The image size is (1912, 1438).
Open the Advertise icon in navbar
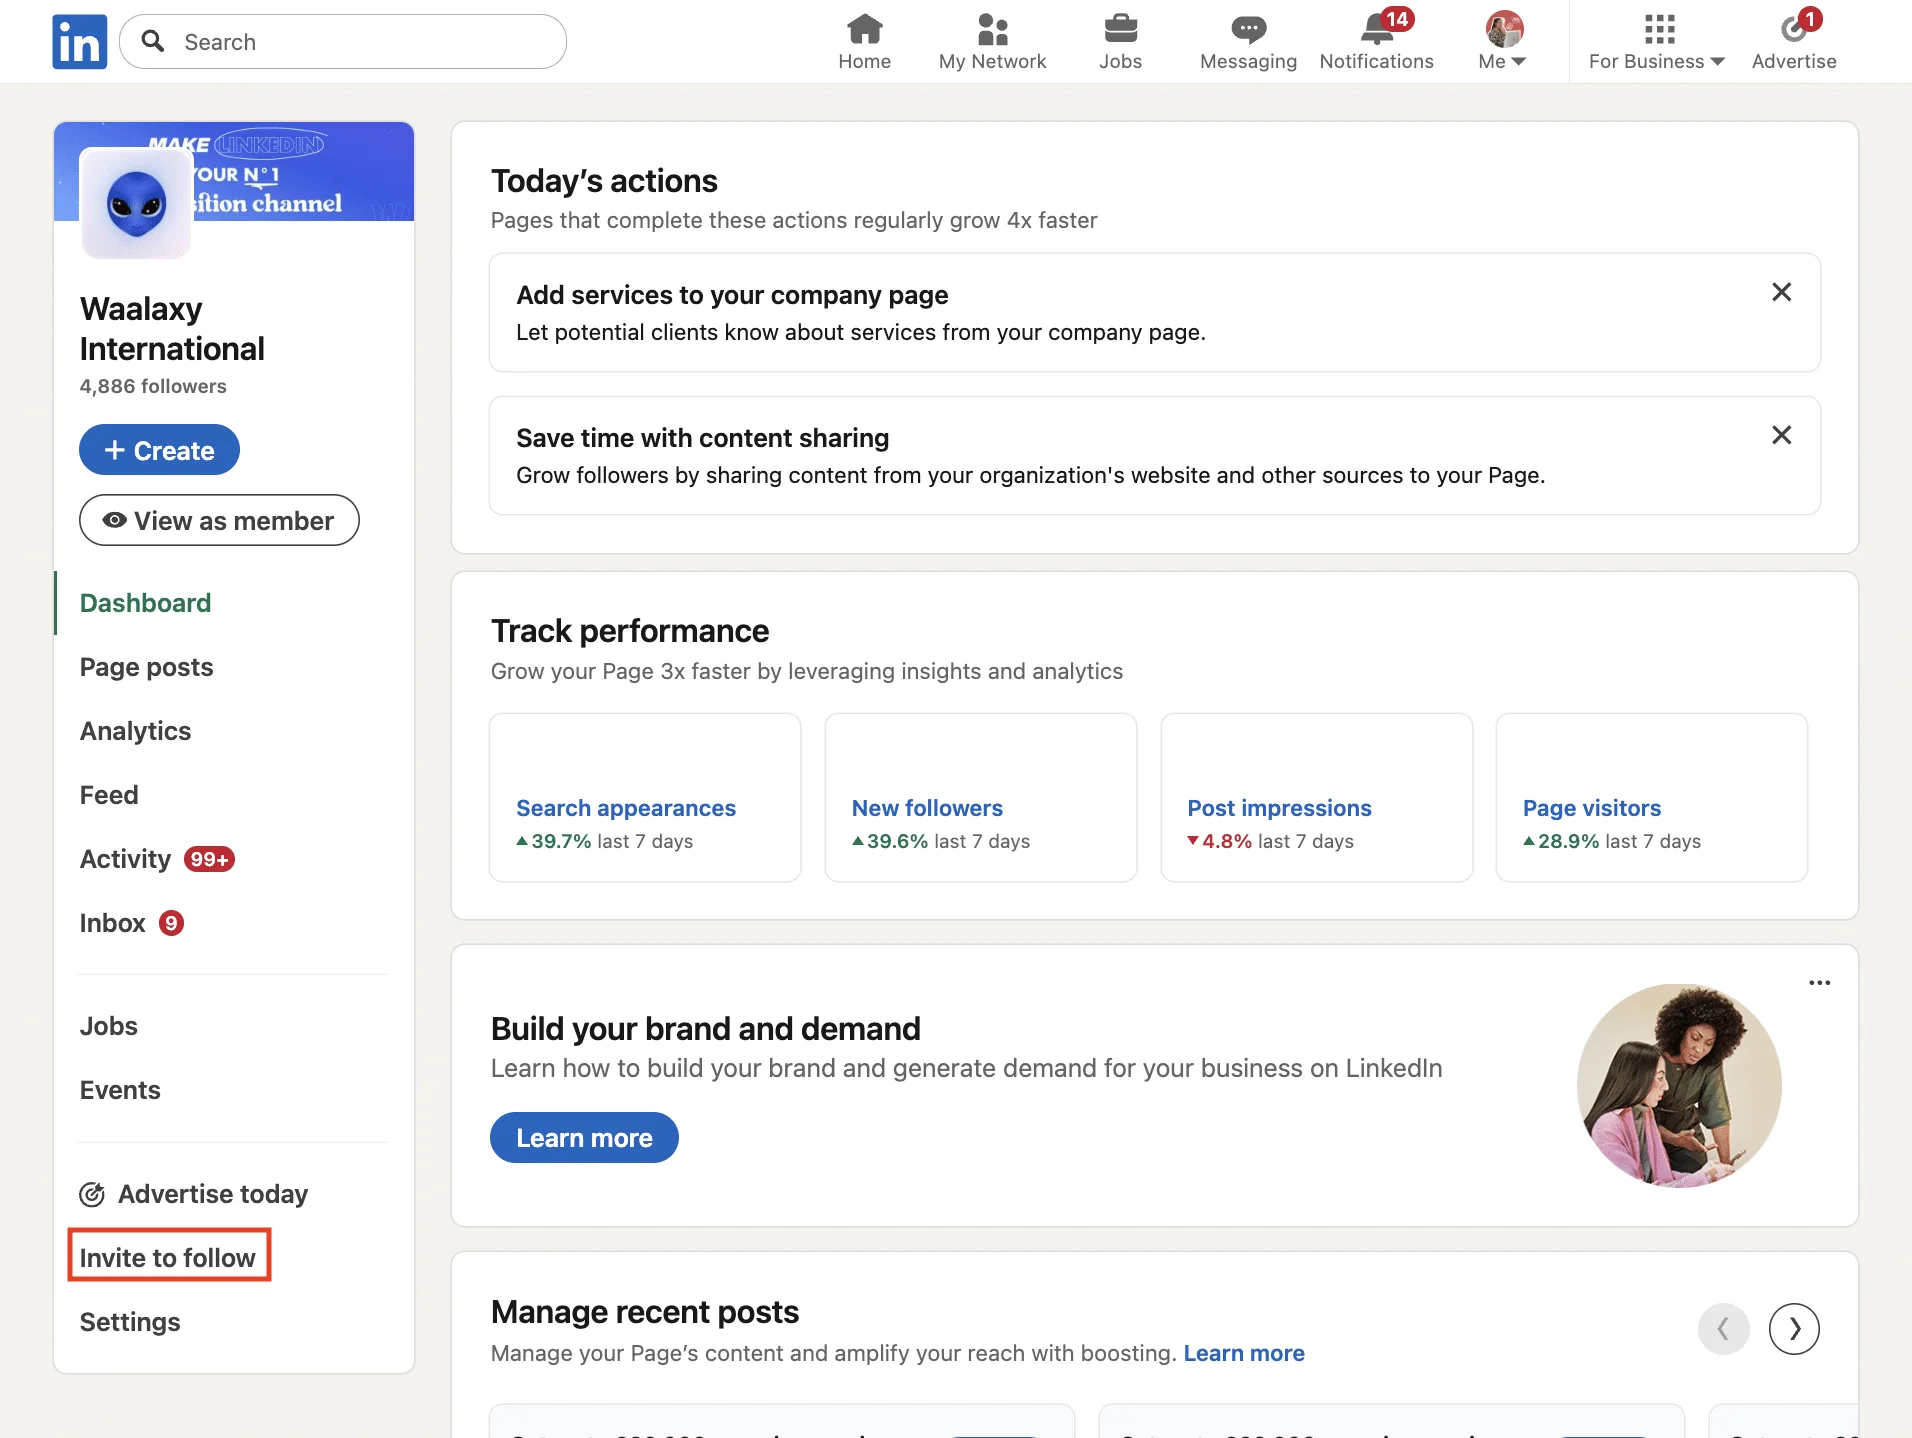pos(1794,42)
